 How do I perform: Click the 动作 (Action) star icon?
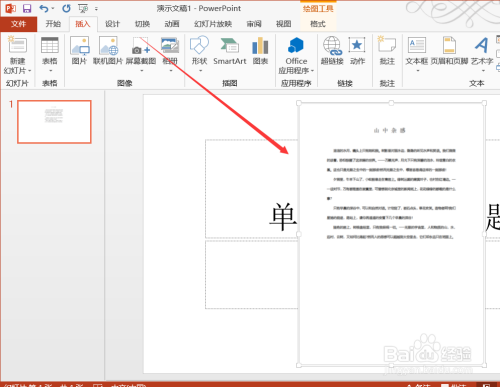pyautogui.click(x=357, y=45)
